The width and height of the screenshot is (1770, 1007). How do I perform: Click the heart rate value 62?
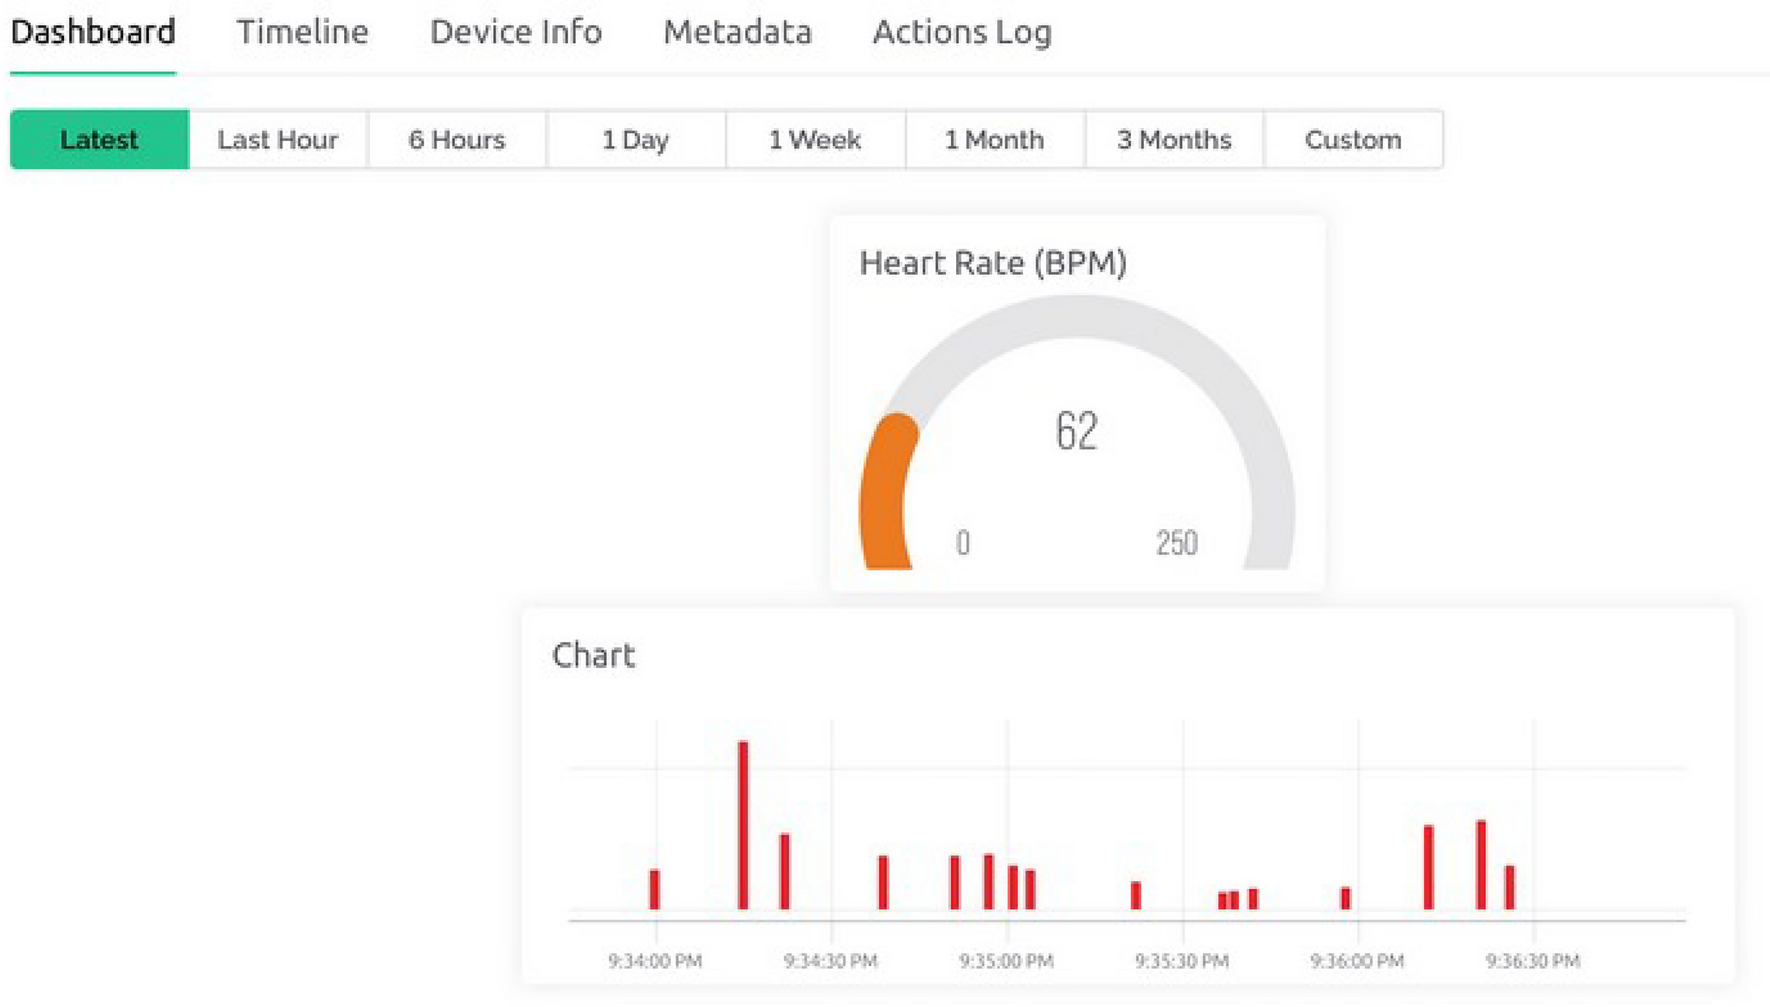1076,431
